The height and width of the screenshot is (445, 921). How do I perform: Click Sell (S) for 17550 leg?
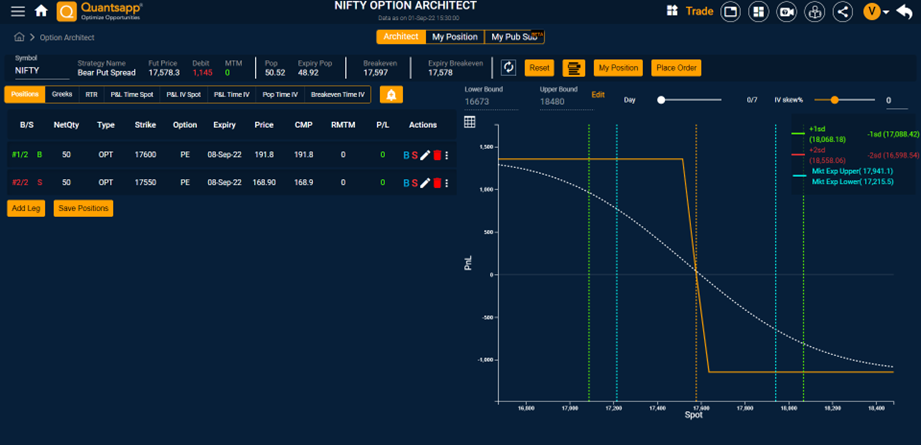pos(415,183)
